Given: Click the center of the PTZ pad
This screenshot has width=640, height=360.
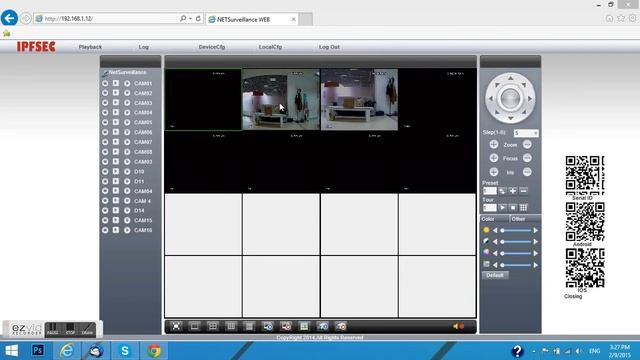Looking at the screenshot, I should (x=510, y=98).
